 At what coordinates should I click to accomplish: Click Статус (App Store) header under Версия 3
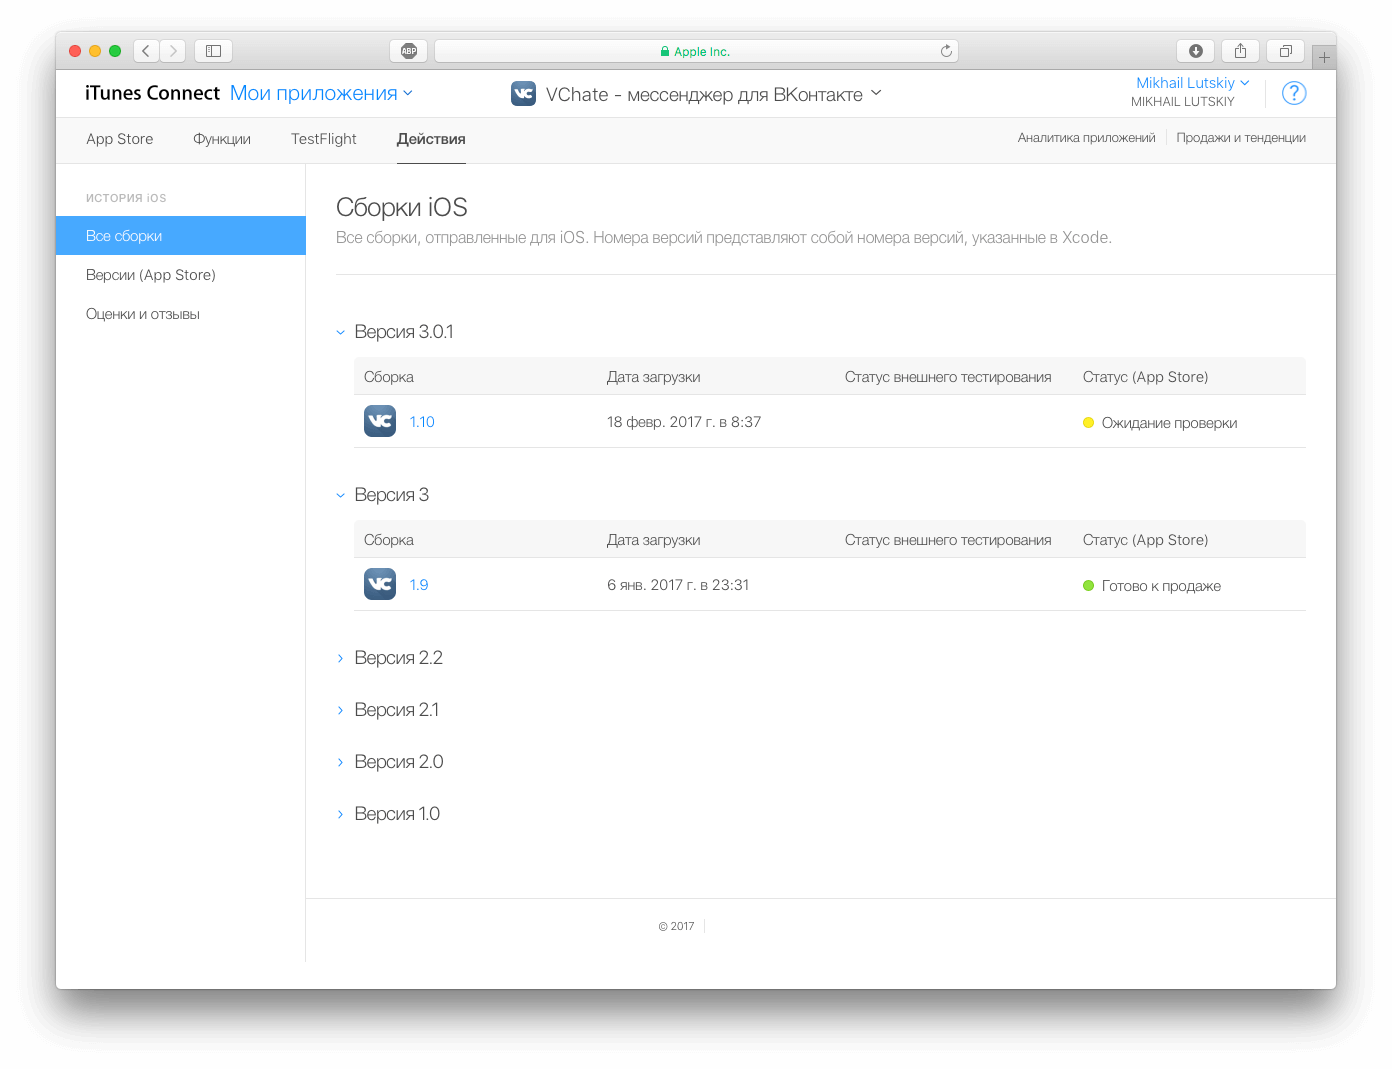pos(1145,540)
